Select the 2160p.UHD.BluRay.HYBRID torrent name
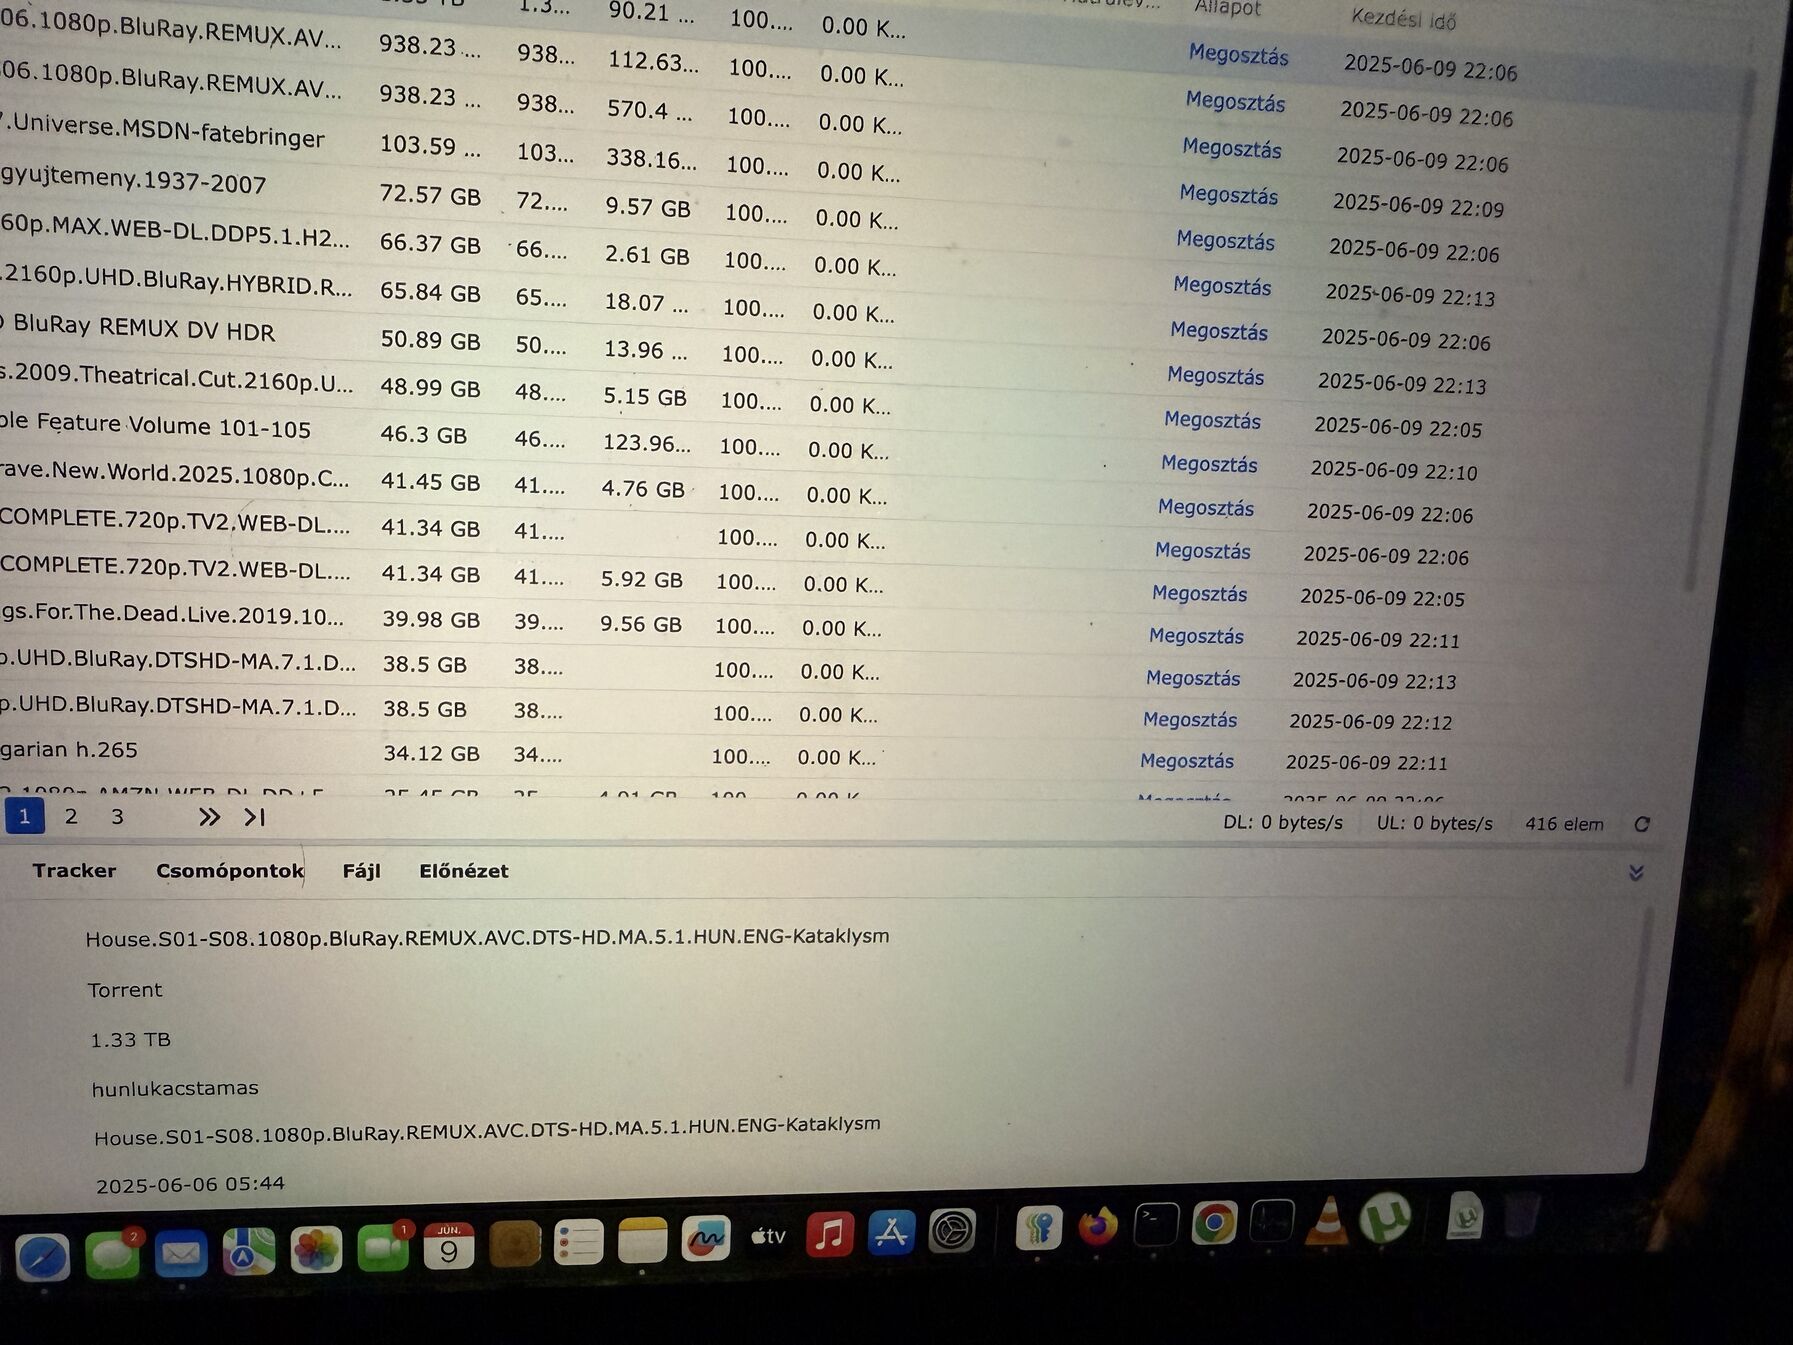Image resolution: width=1793 pixels, height=1345 pixels. [x=176, y=281]
